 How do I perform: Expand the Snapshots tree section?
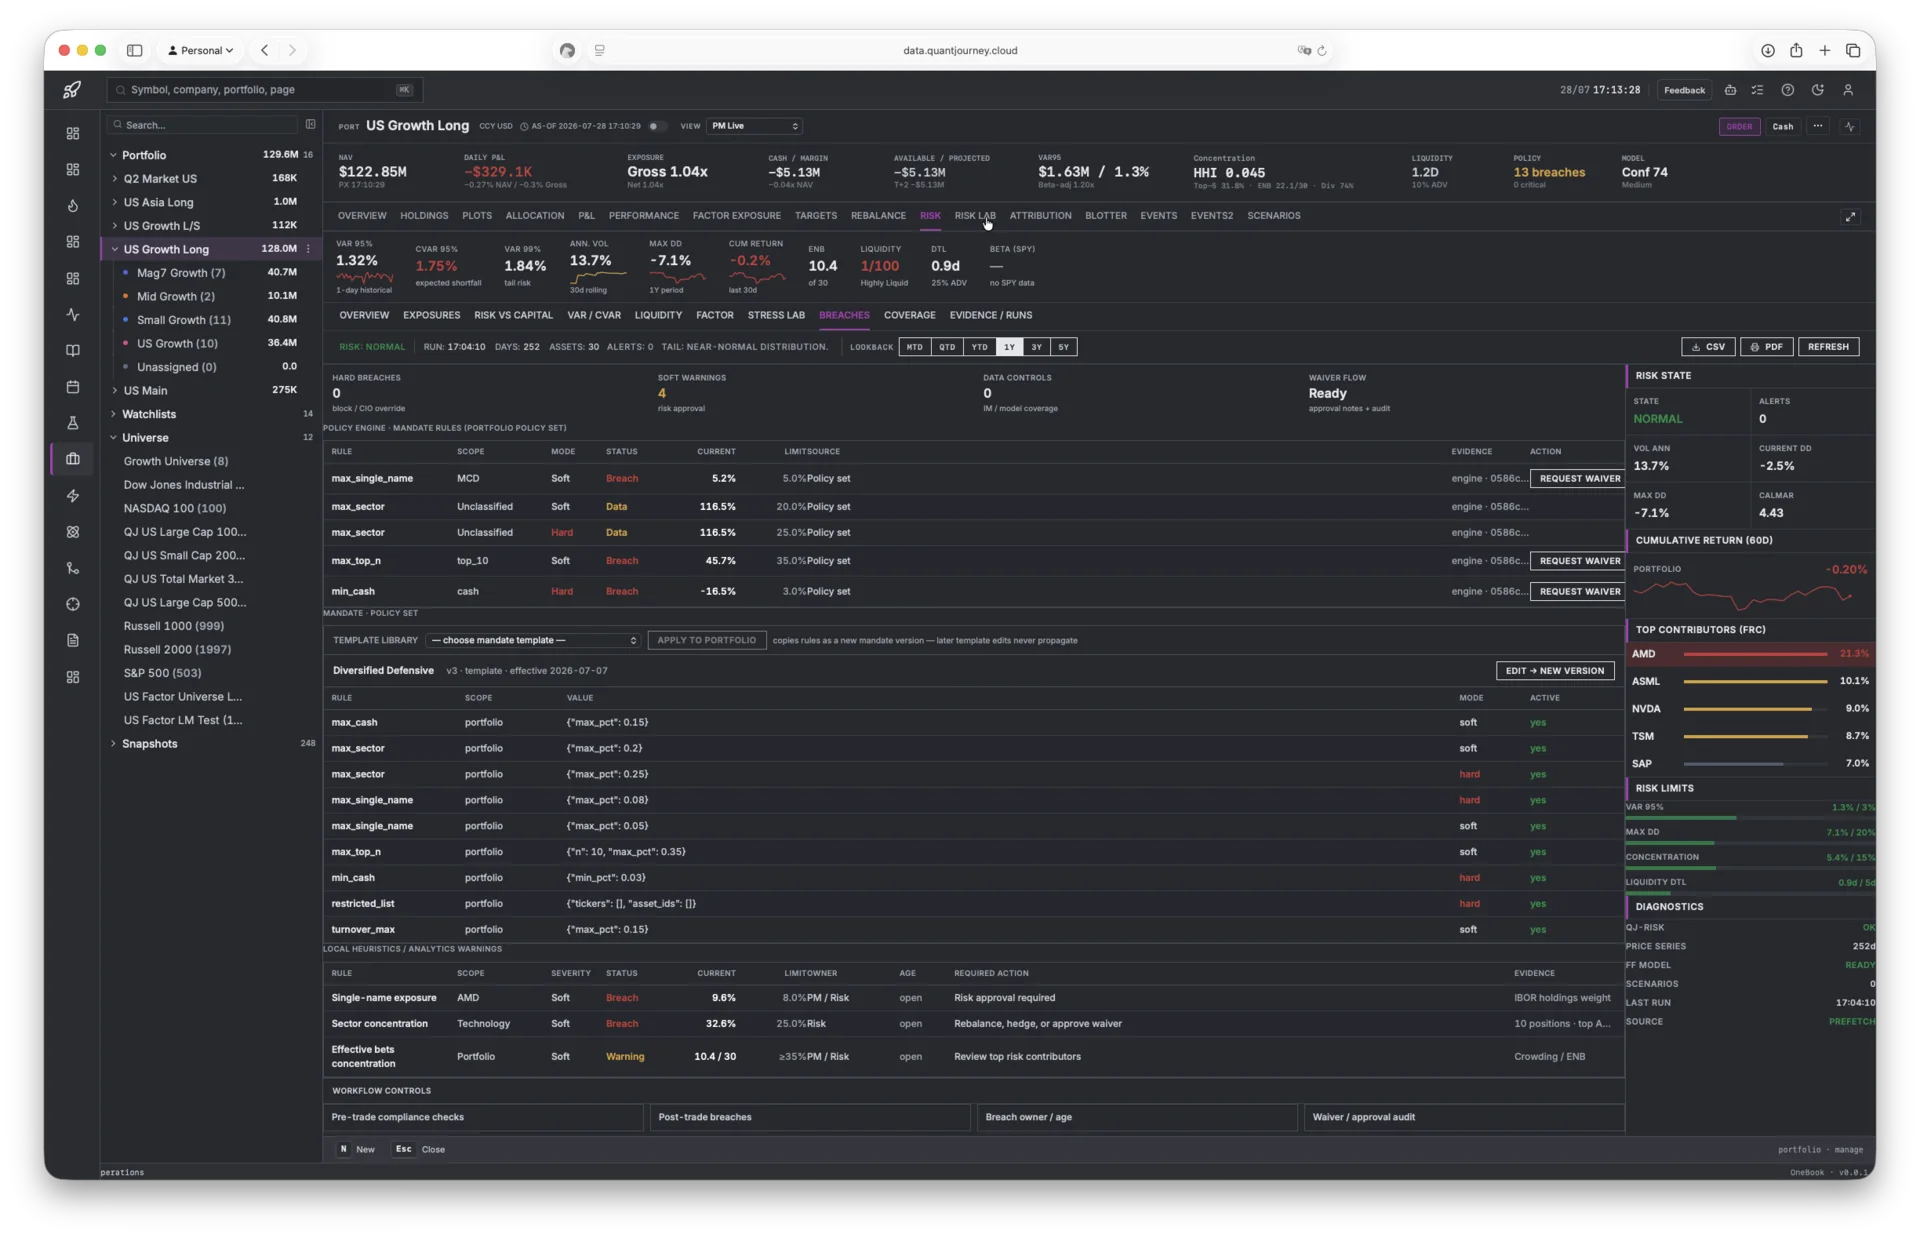[113, 744]
